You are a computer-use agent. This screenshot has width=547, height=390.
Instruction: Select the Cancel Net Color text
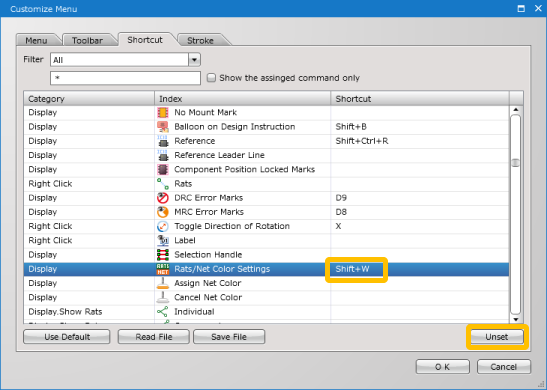pyautogui.click(x=208, y=297)
